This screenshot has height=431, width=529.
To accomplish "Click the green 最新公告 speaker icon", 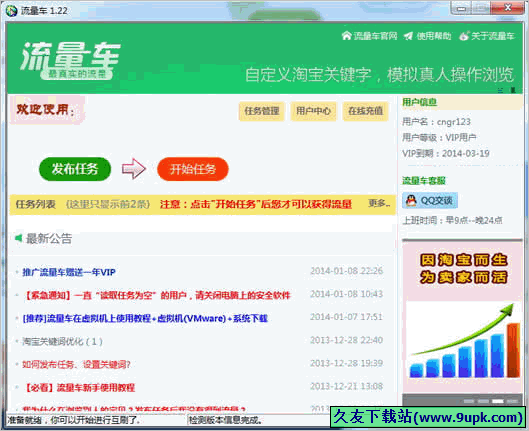I will [x=19, y=238].
